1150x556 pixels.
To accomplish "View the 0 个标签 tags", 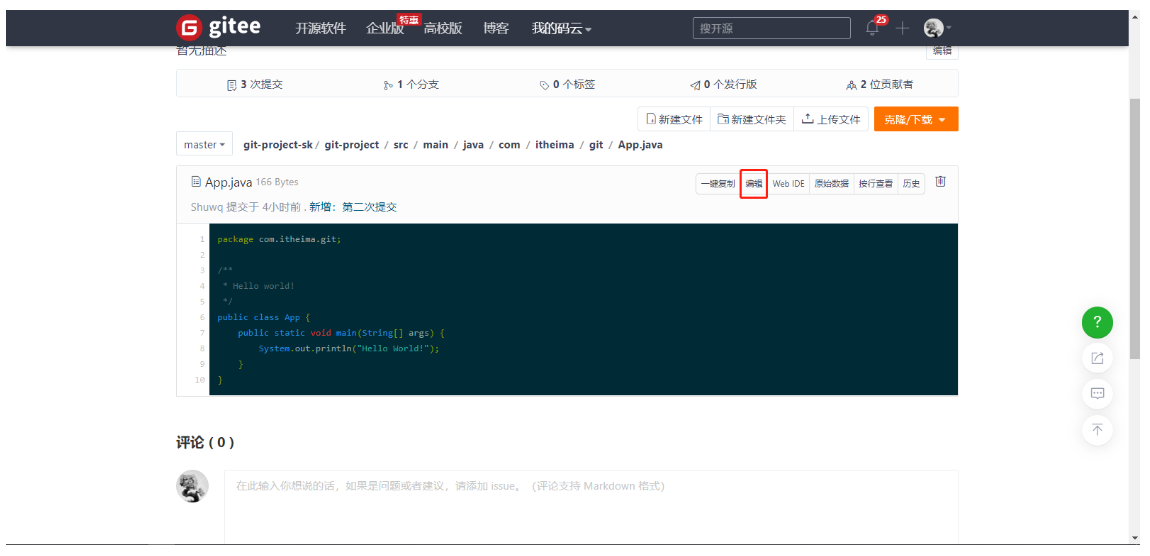I will point(567,84).
